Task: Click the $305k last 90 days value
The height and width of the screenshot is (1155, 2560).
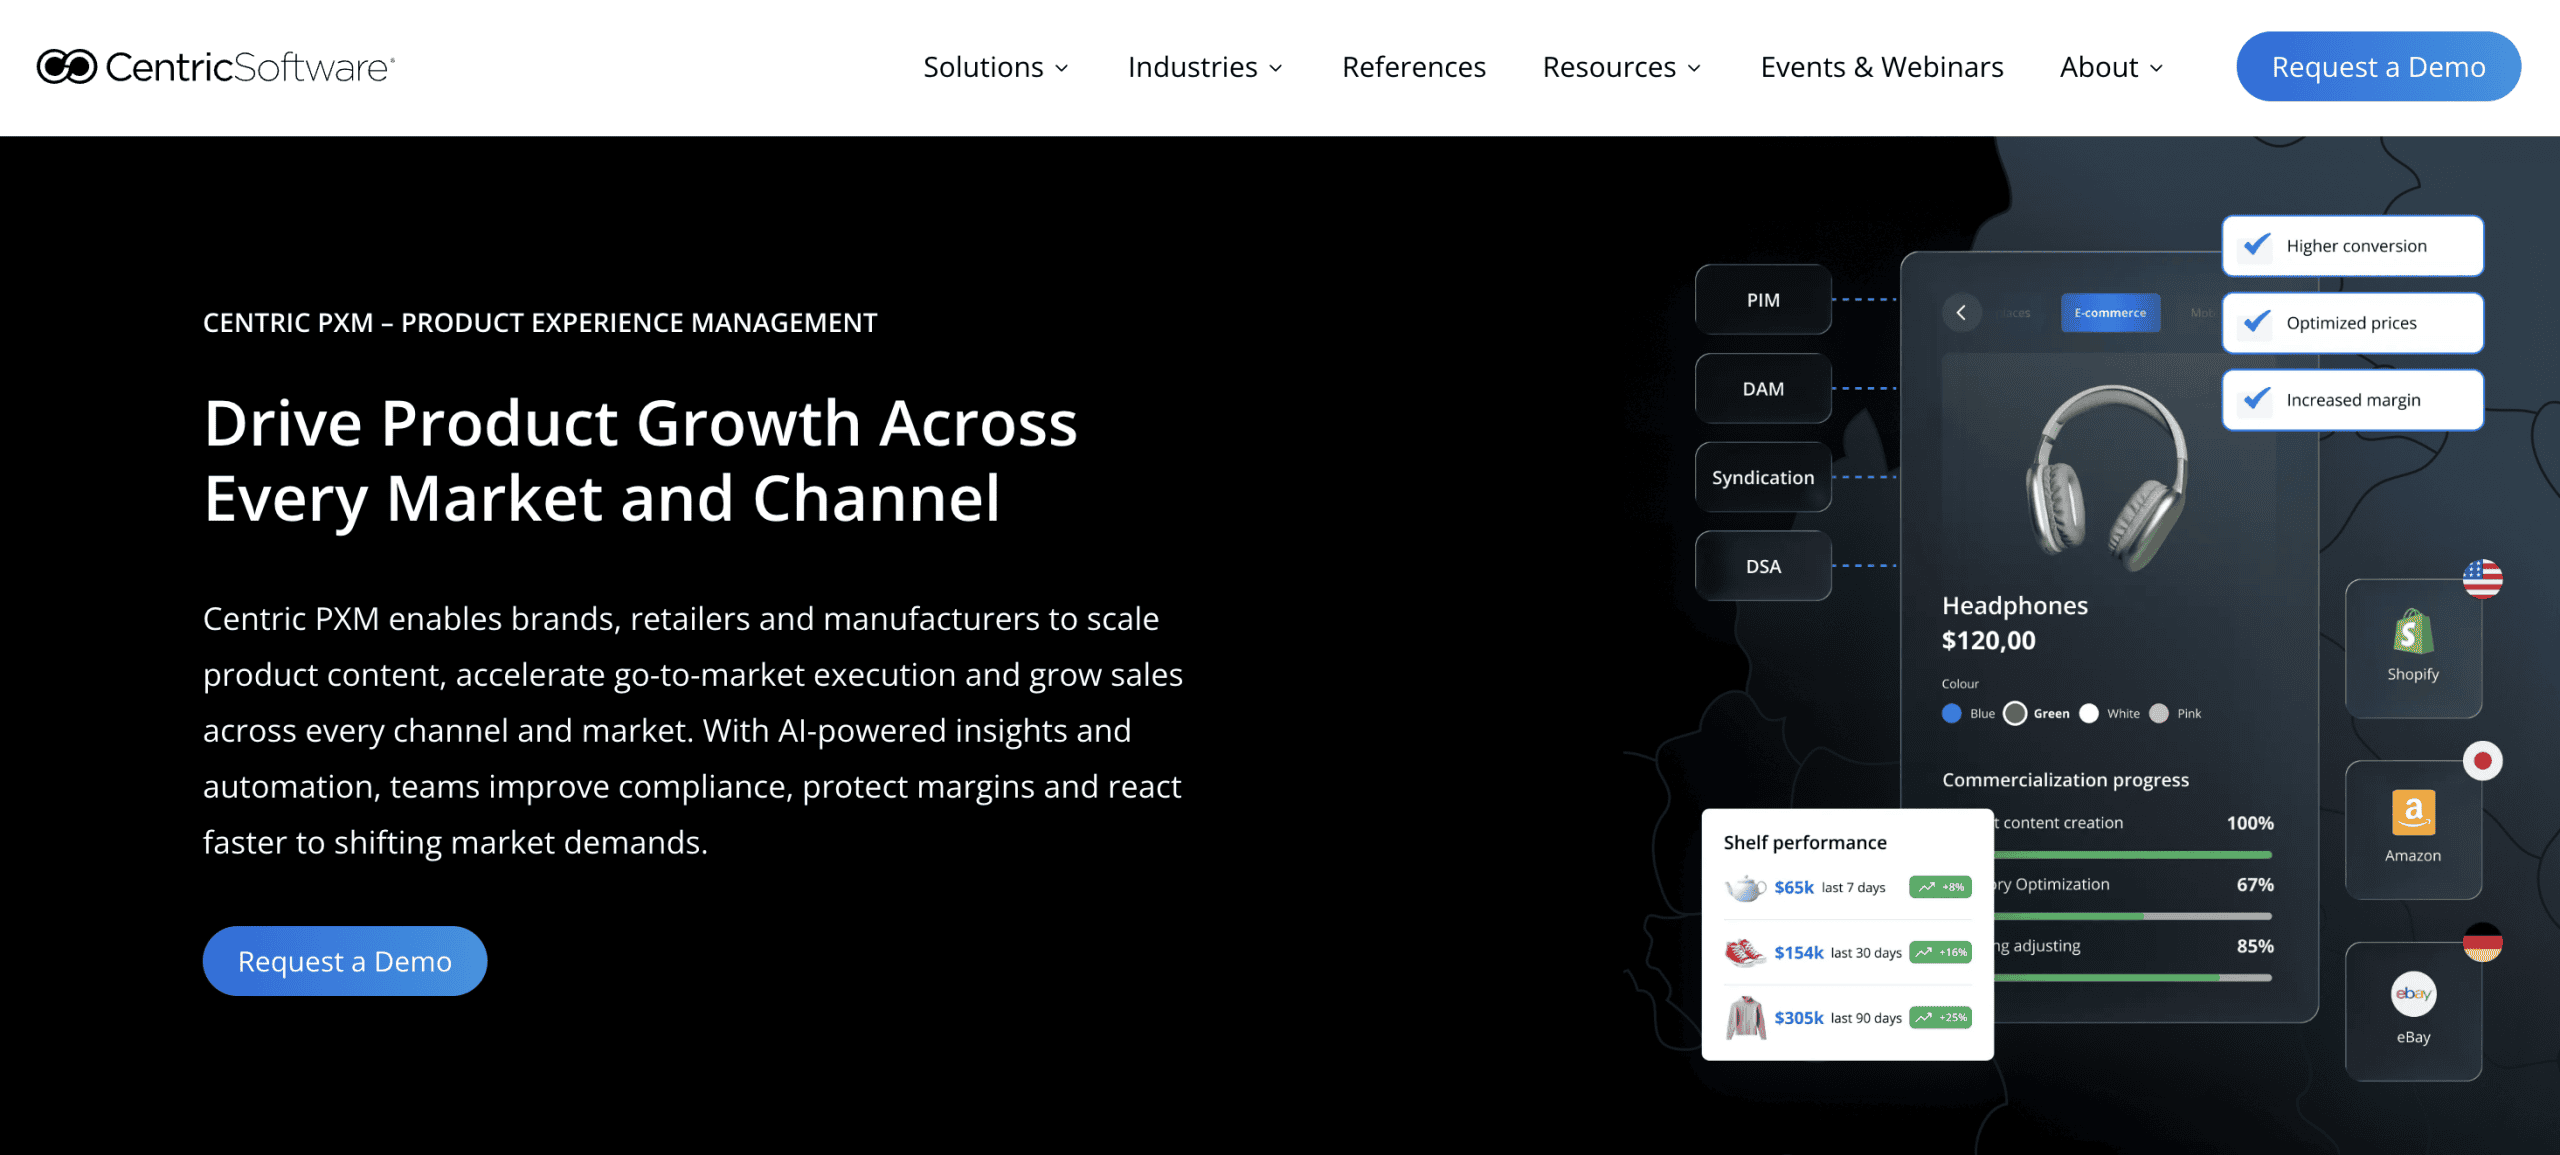Action: tap(1837, 1017)
